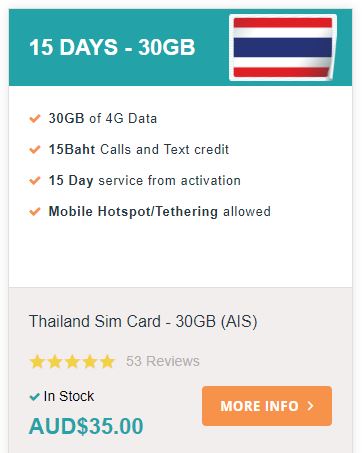
Task: Click the 15Baht Calls and Text credit line
Action: point(139,149)
